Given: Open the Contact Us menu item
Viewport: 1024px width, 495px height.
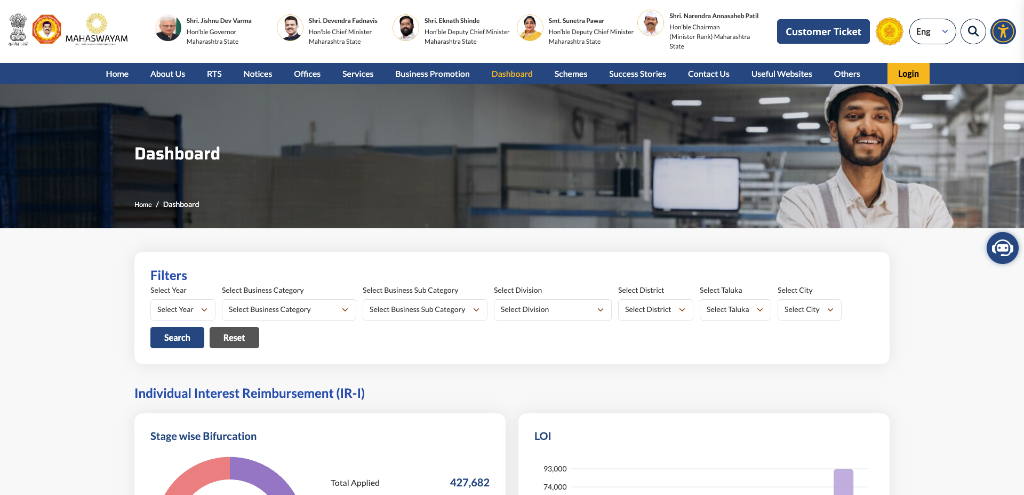Looking at the screenshot, I should point(709,74).
